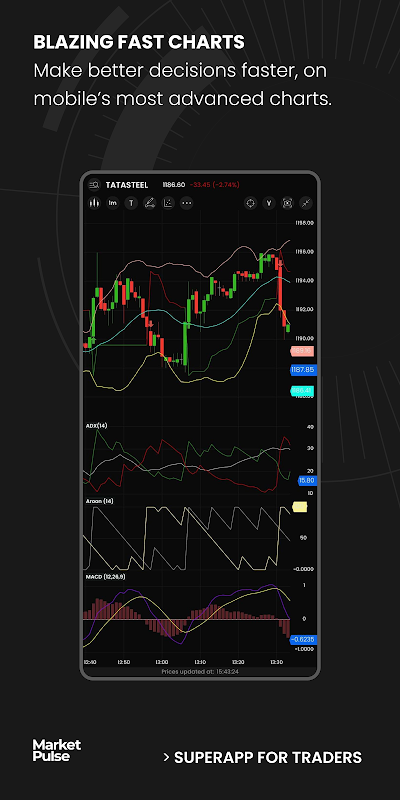The image size is (400, 800).
Task: Tap the 1196.00 price axis label
Action: pyautogui.click(x=304, y=252)
